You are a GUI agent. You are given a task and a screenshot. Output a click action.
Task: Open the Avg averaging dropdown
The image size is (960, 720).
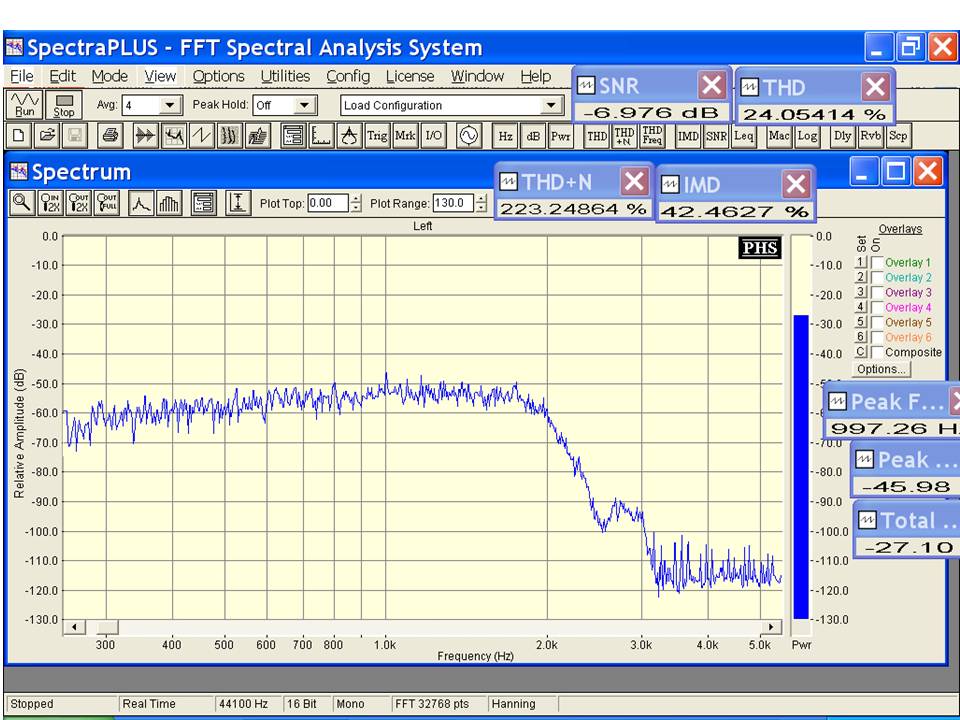170,105
